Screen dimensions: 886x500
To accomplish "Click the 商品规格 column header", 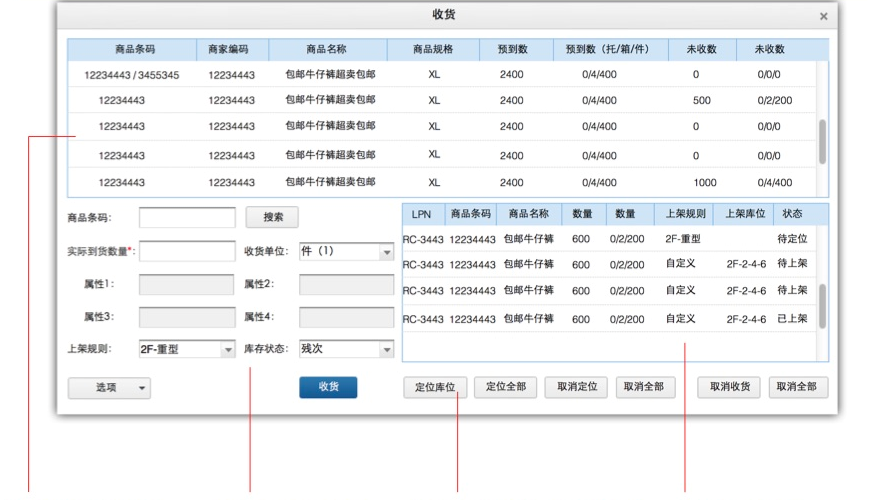I will [433, 49].
